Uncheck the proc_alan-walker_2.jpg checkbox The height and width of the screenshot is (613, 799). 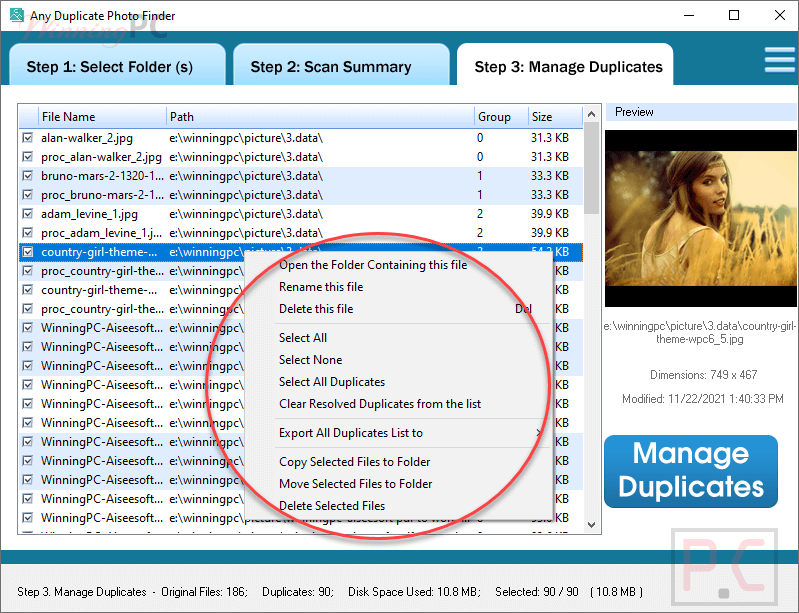tap(28, 157)
